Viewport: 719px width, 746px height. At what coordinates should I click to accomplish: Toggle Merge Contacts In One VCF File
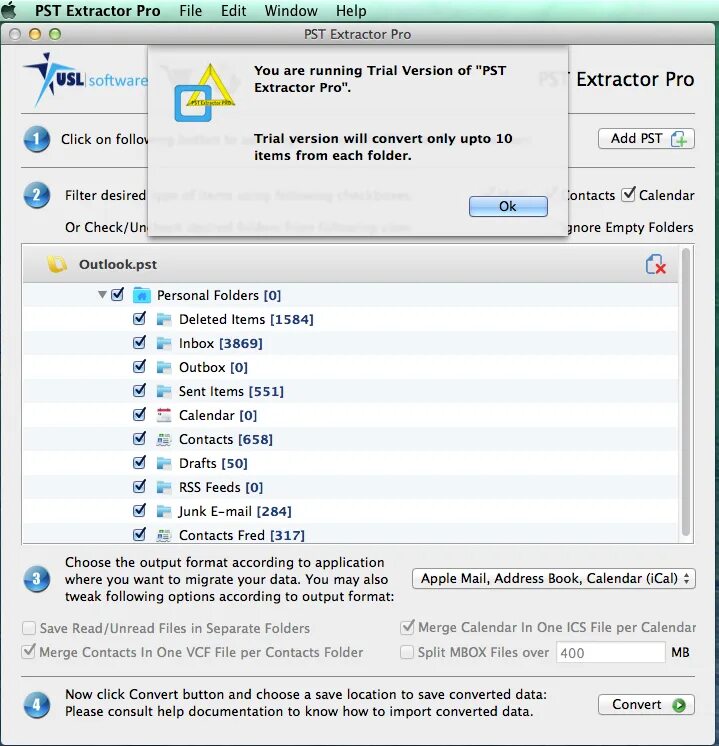pos(29,651)
